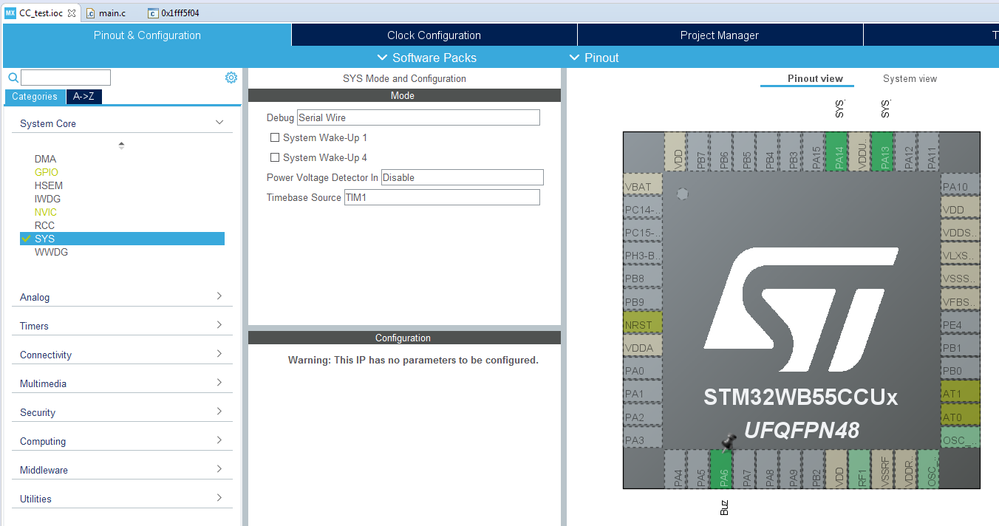Enable System Wake-Up 4 checkbox
Screen dimensions: 999x526
click(275, 157)
